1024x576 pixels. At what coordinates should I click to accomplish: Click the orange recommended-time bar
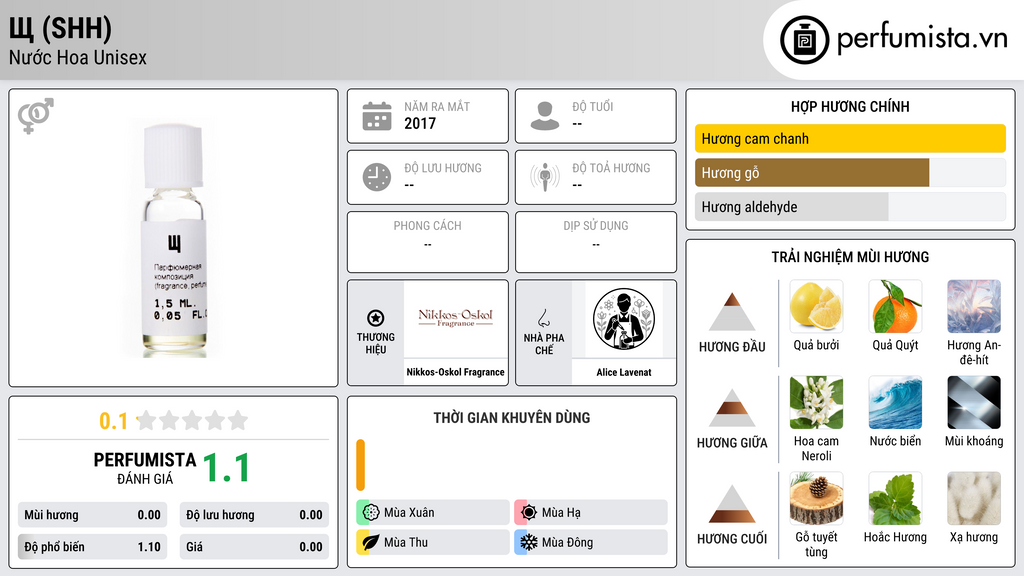pos(360,465)
